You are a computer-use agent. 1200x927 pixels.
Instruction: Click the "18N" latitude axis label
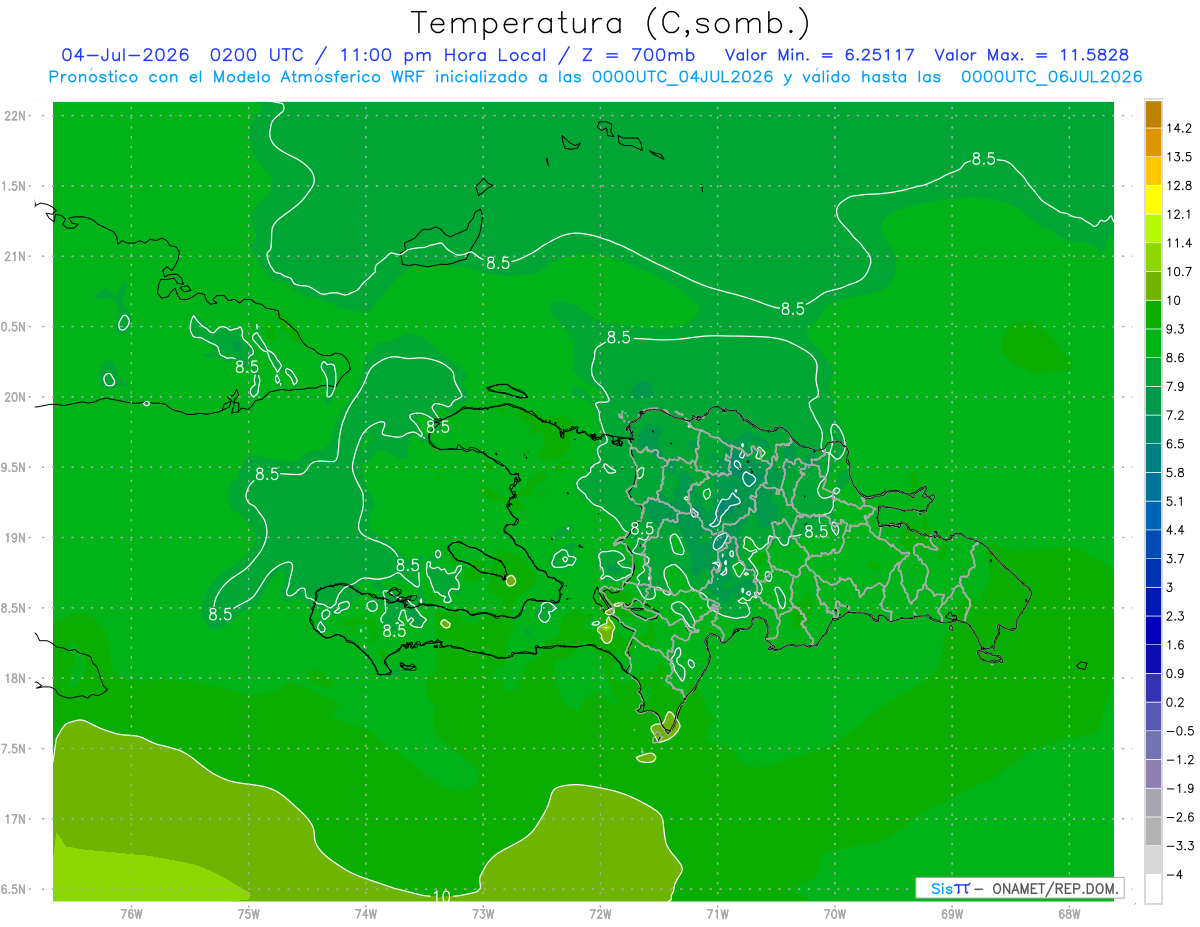click(15, 679)
